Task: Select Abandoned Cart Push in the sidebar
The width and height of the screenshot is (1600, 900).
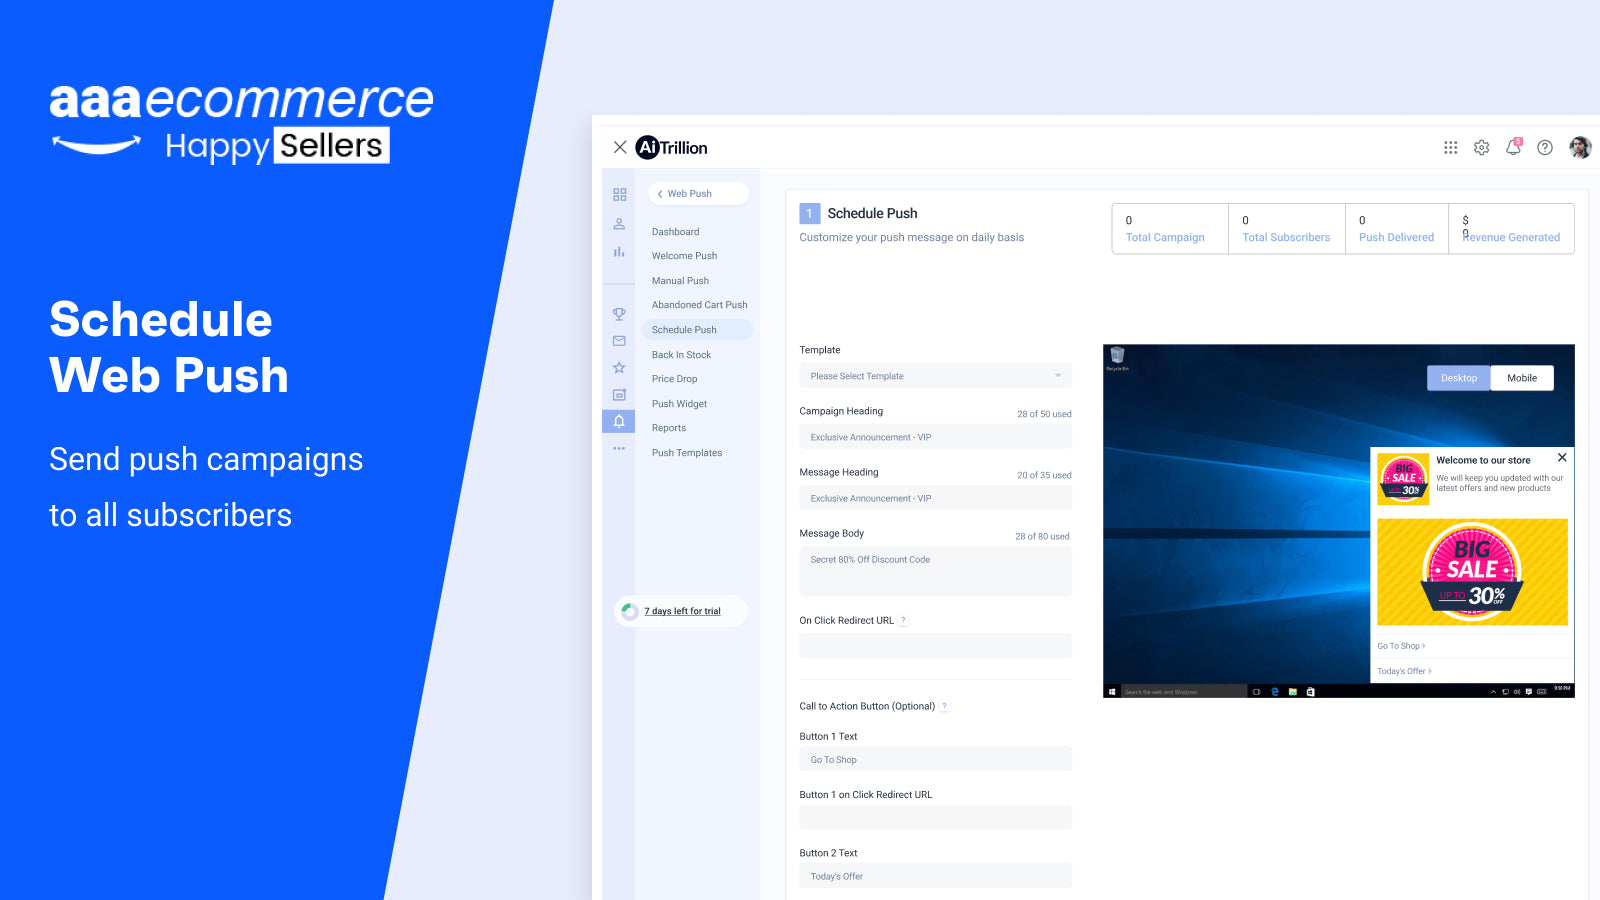Action: (x=698, y=304)
